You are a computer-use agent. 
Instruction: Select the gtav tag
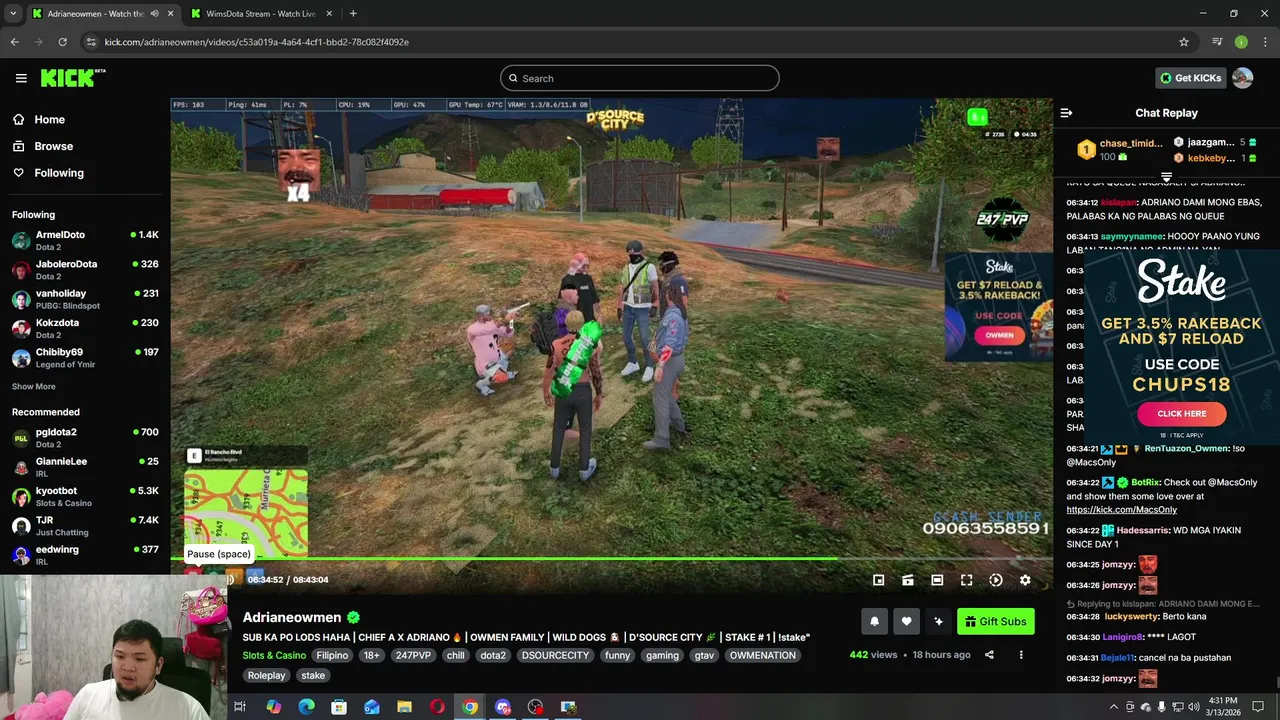704,656
